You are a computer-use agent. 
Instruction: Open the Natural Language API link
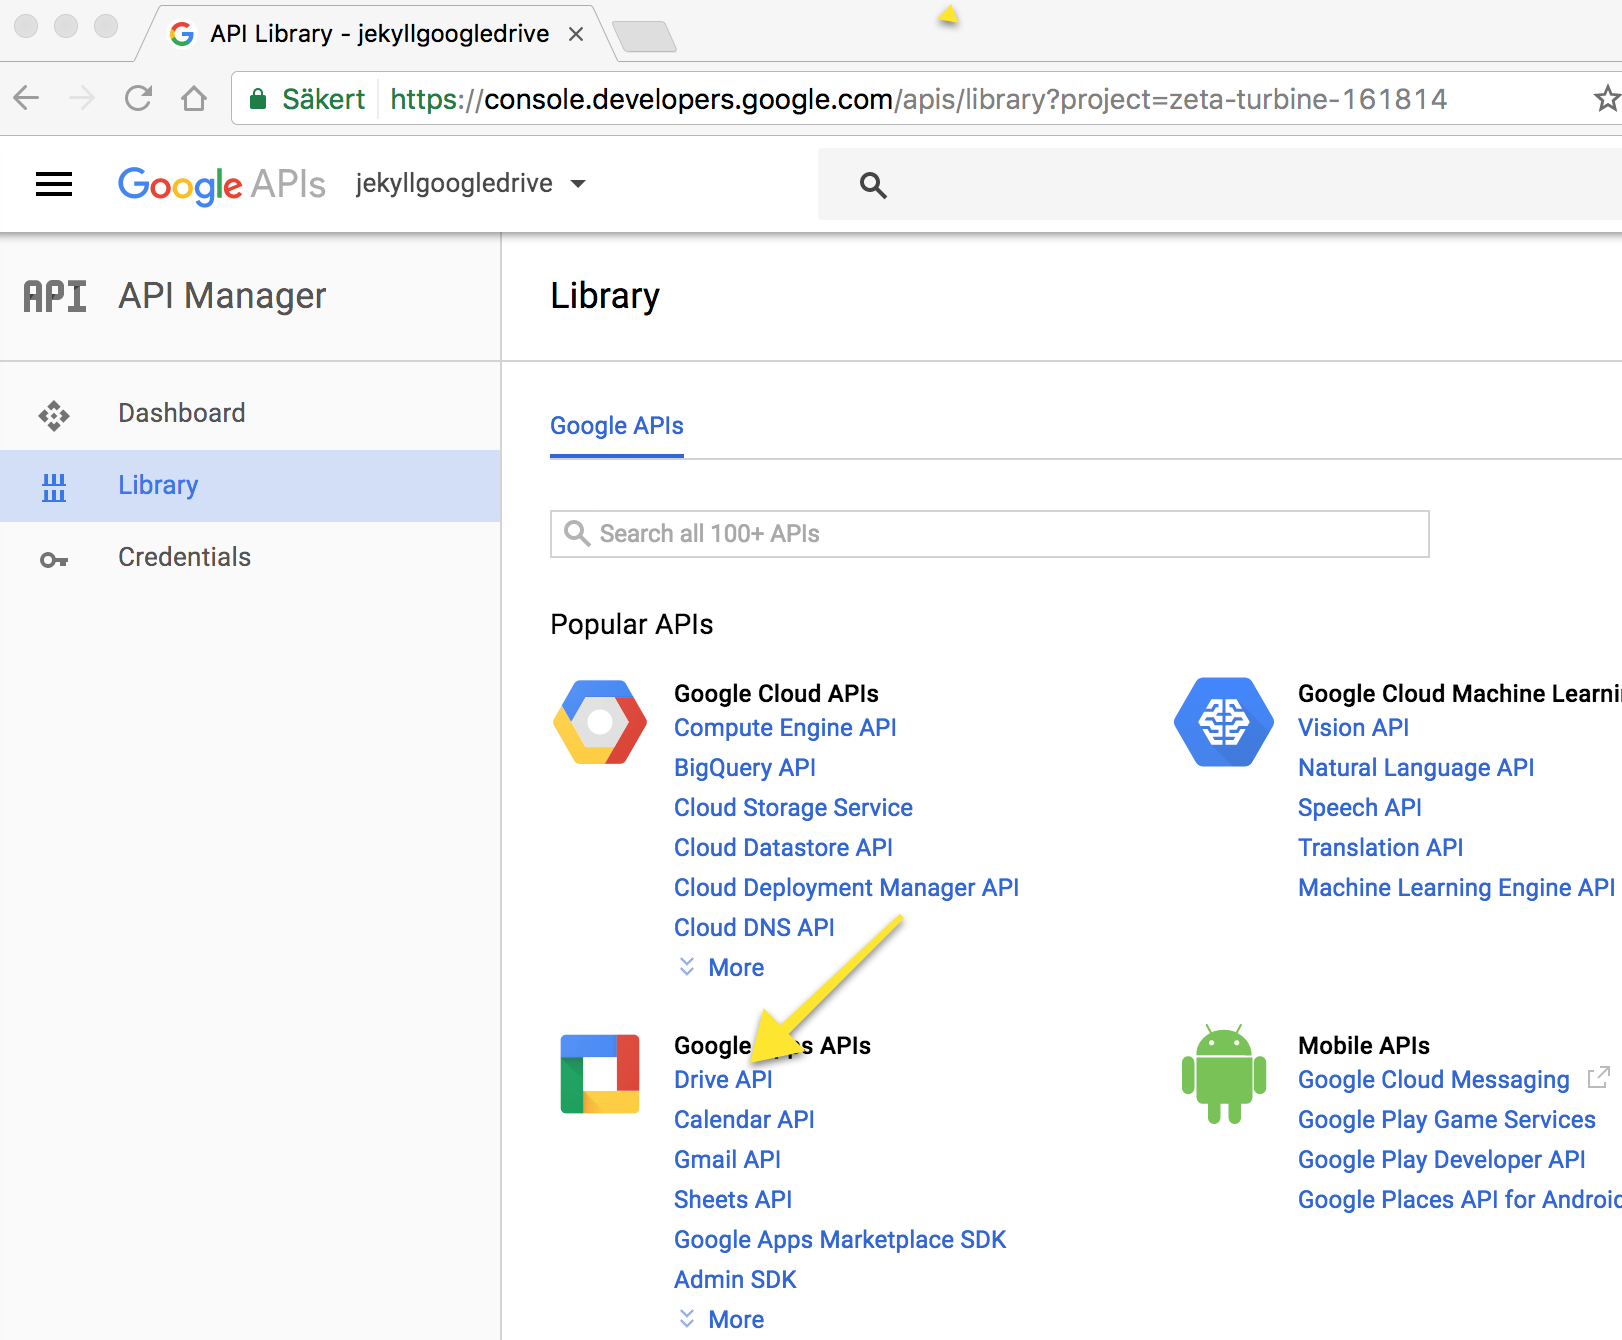1416,768
